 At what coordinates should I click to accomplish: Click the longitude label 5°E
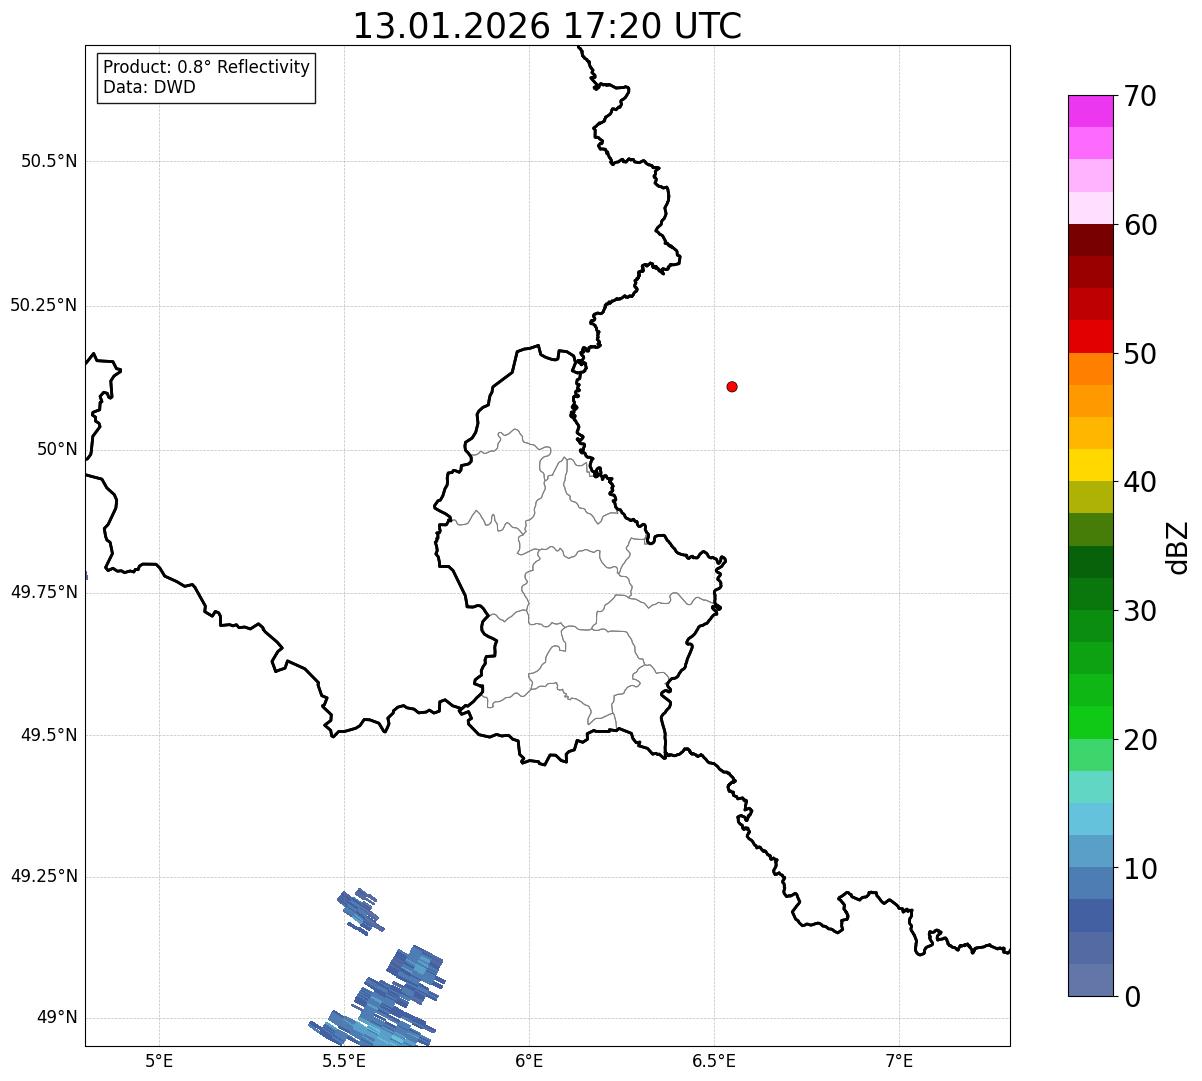(159, 1060)
